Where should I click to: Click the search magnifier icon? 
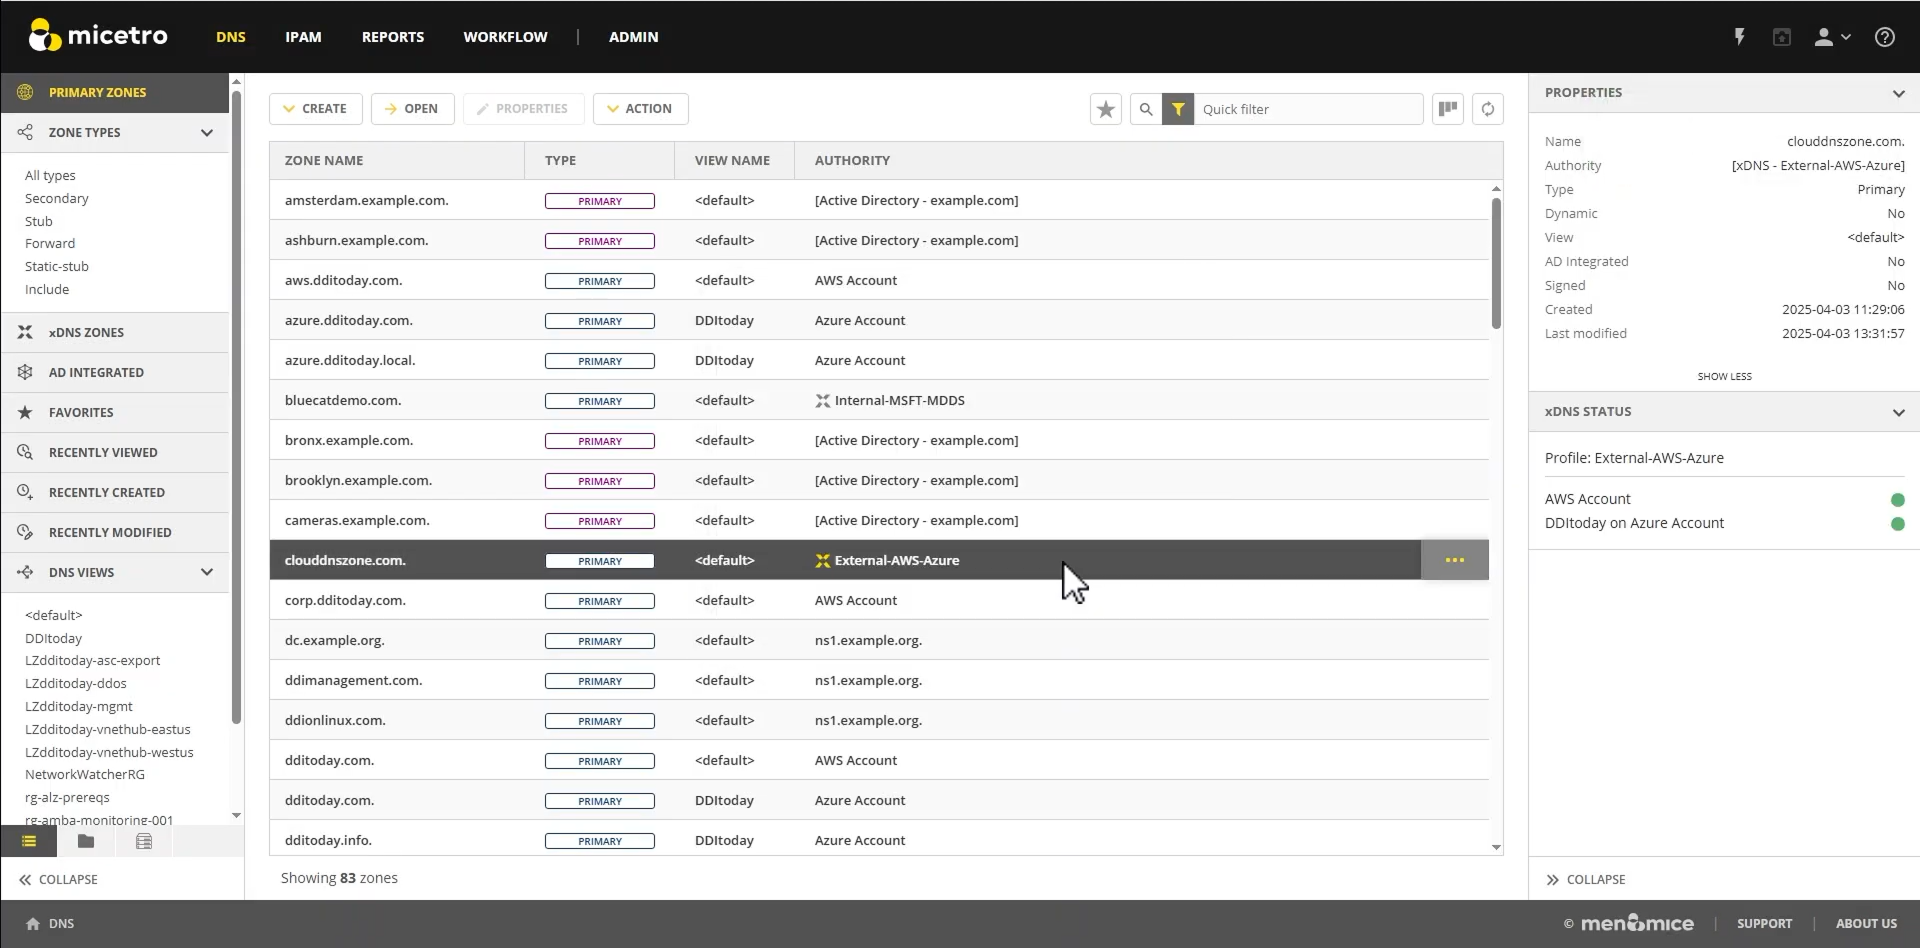pyautogui.click(x=1146, y=109)
